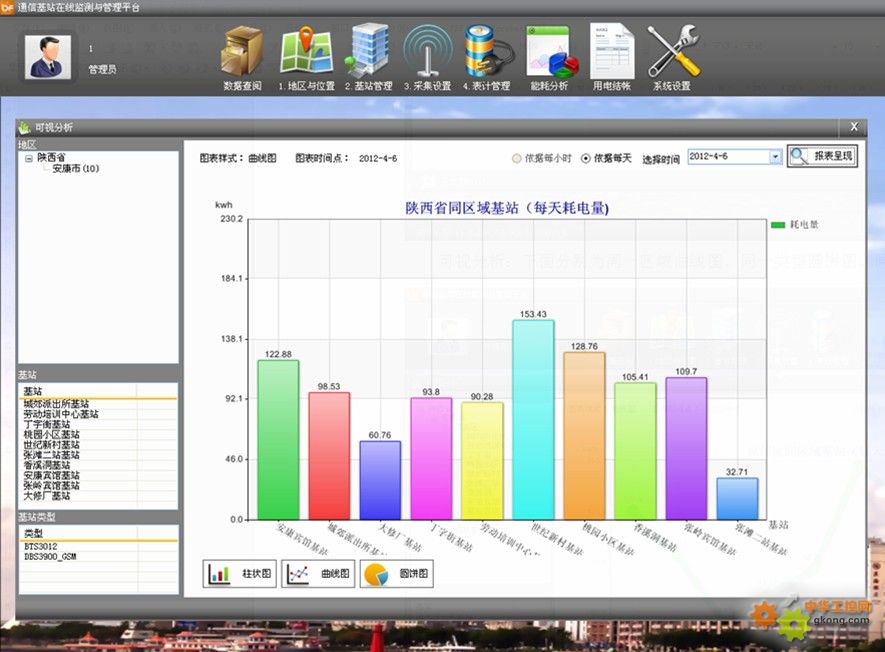Open the 数据查阅 data query icon
Viewport: 885px width, 652px height.
(242, 52)
